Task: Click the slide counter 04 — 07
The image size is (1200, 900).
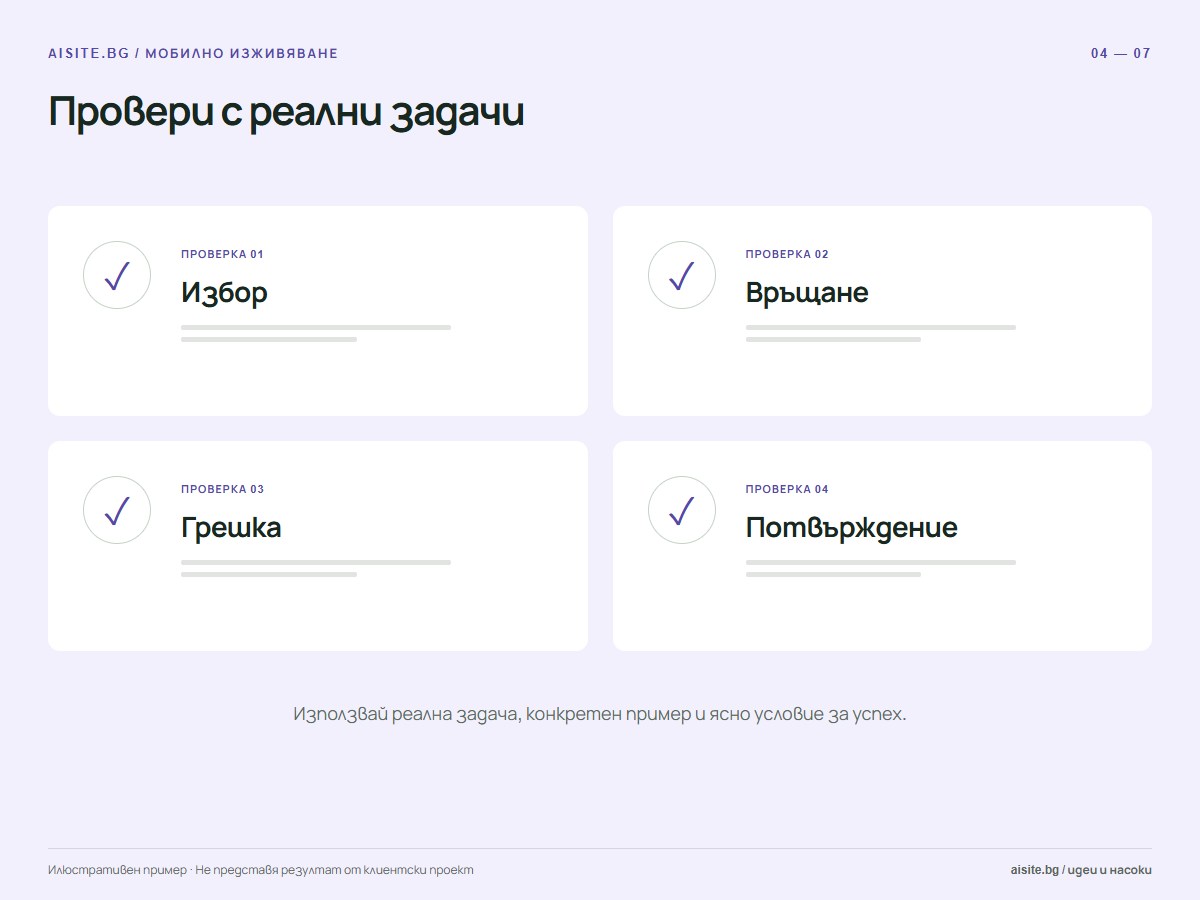Action: tap(1121, 54)
